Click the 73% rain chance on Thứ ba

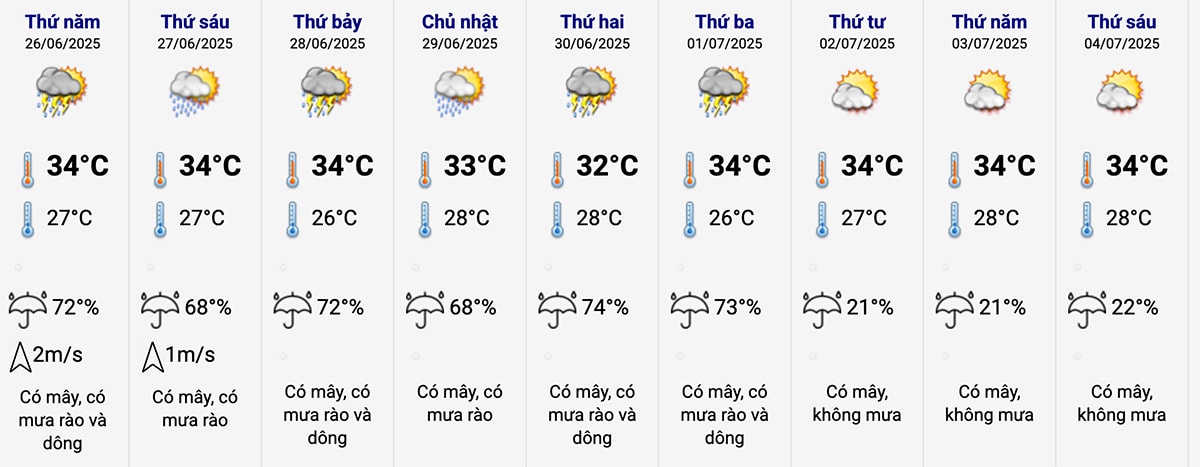[x=737, y=308]
